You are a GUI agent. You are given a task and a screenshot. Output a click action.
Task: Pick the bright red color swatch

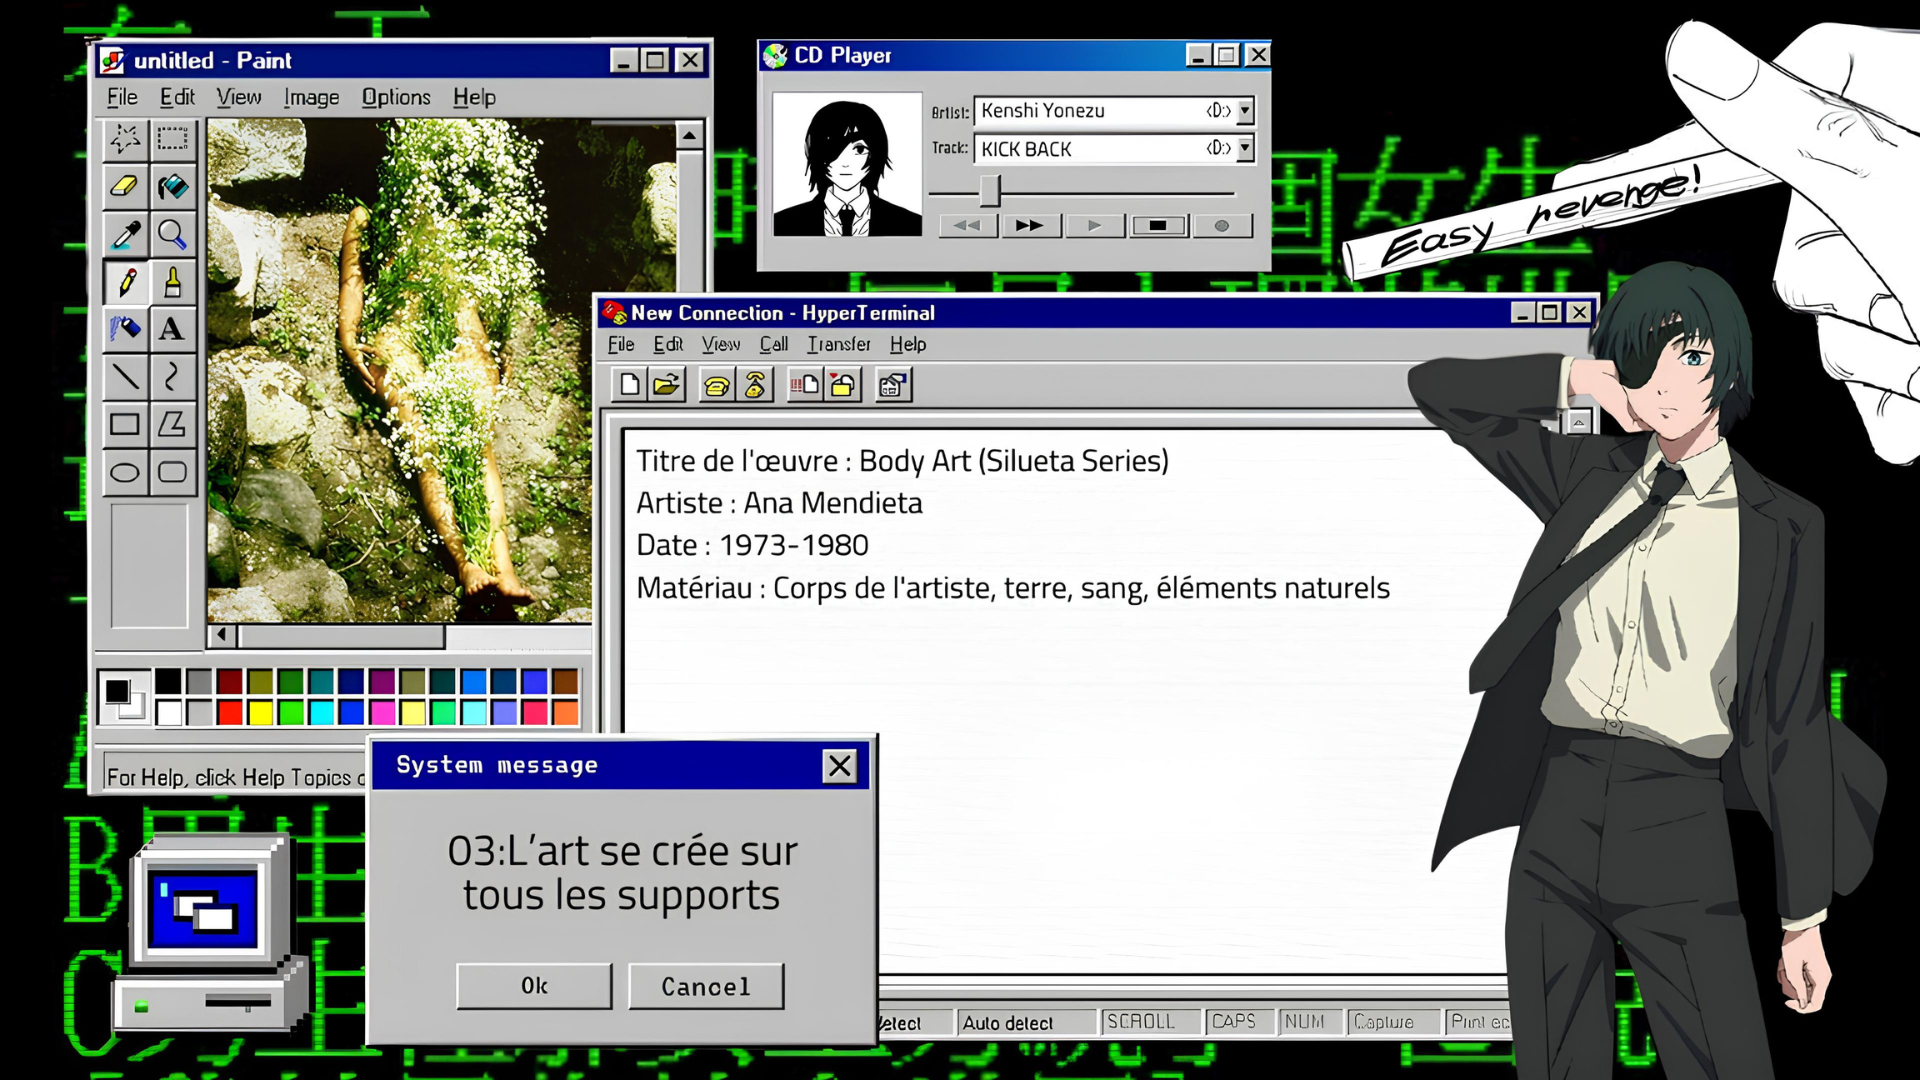pyautogui.click(x=230, y=713)
